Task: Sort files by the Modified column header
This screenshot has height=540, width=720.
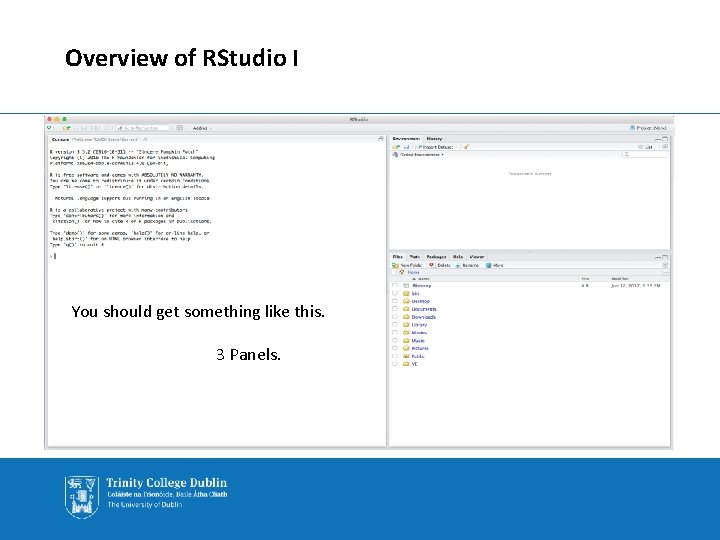Action: click(x=620, y=279)
